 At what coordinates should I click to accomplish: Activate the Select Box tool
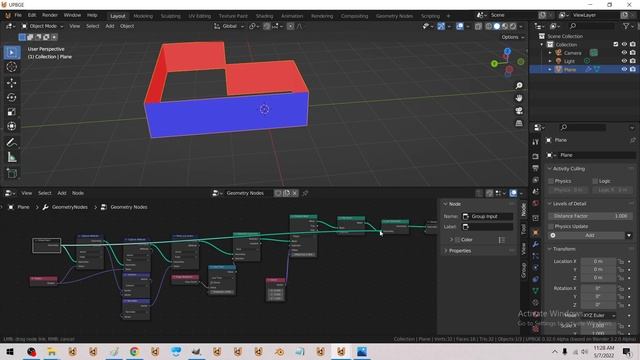coord(11,53)
